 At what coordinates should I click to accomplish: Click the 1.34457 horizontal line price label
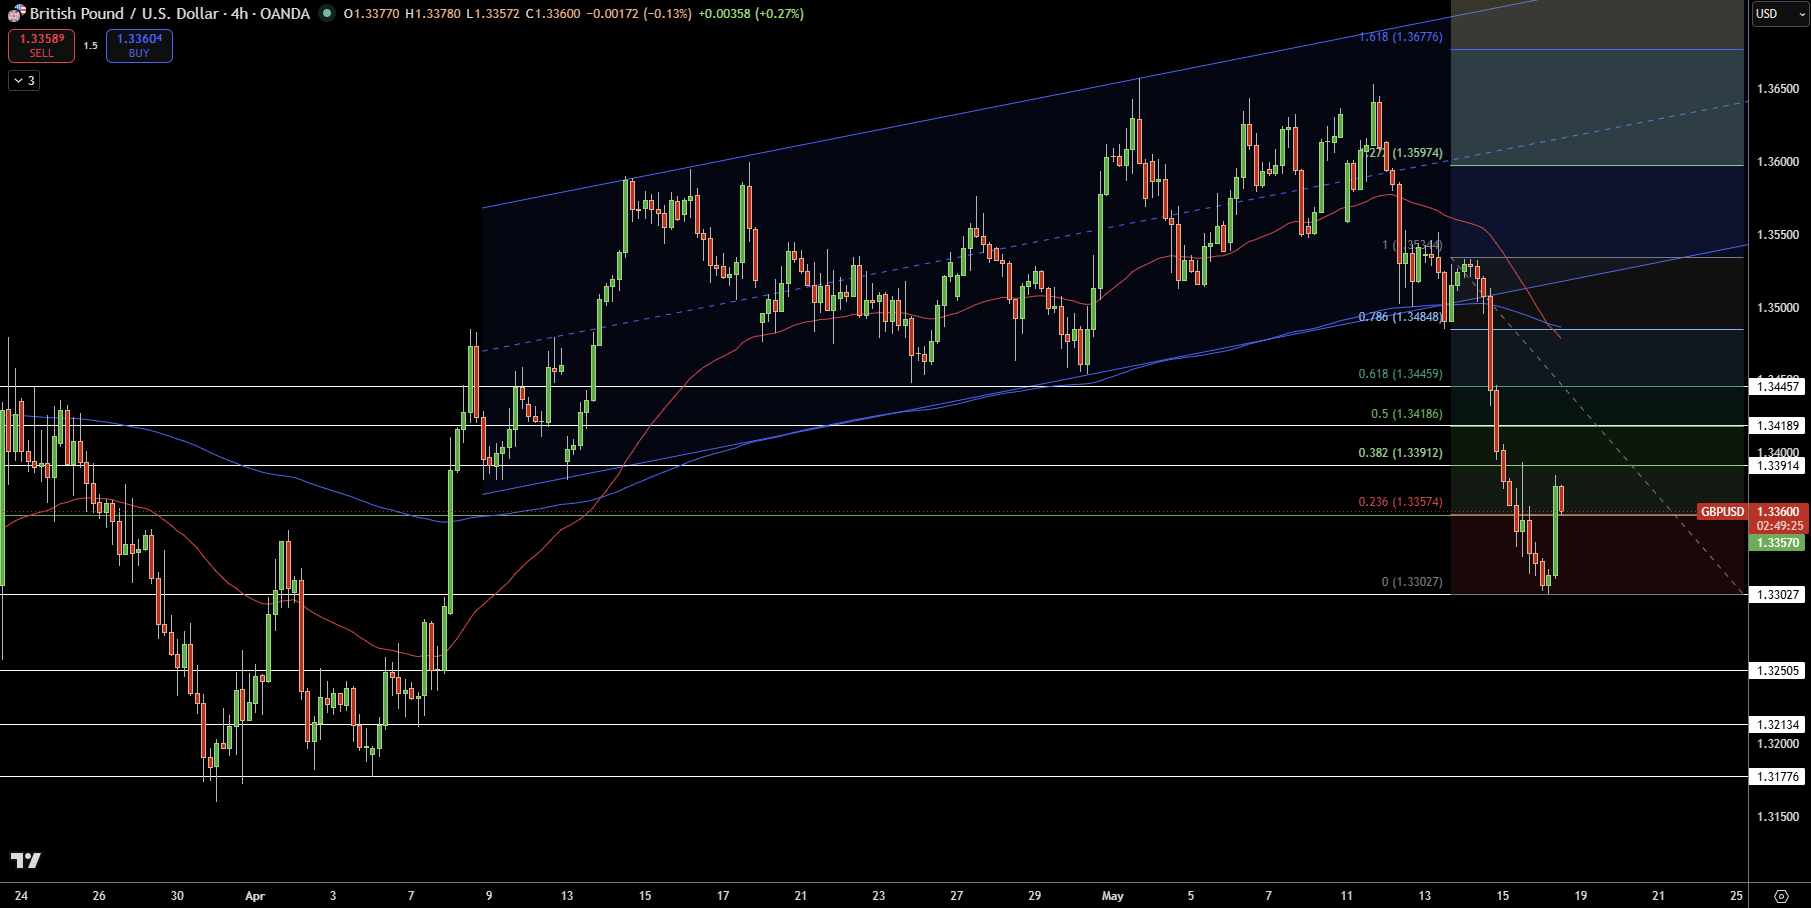click(1778, 387)
